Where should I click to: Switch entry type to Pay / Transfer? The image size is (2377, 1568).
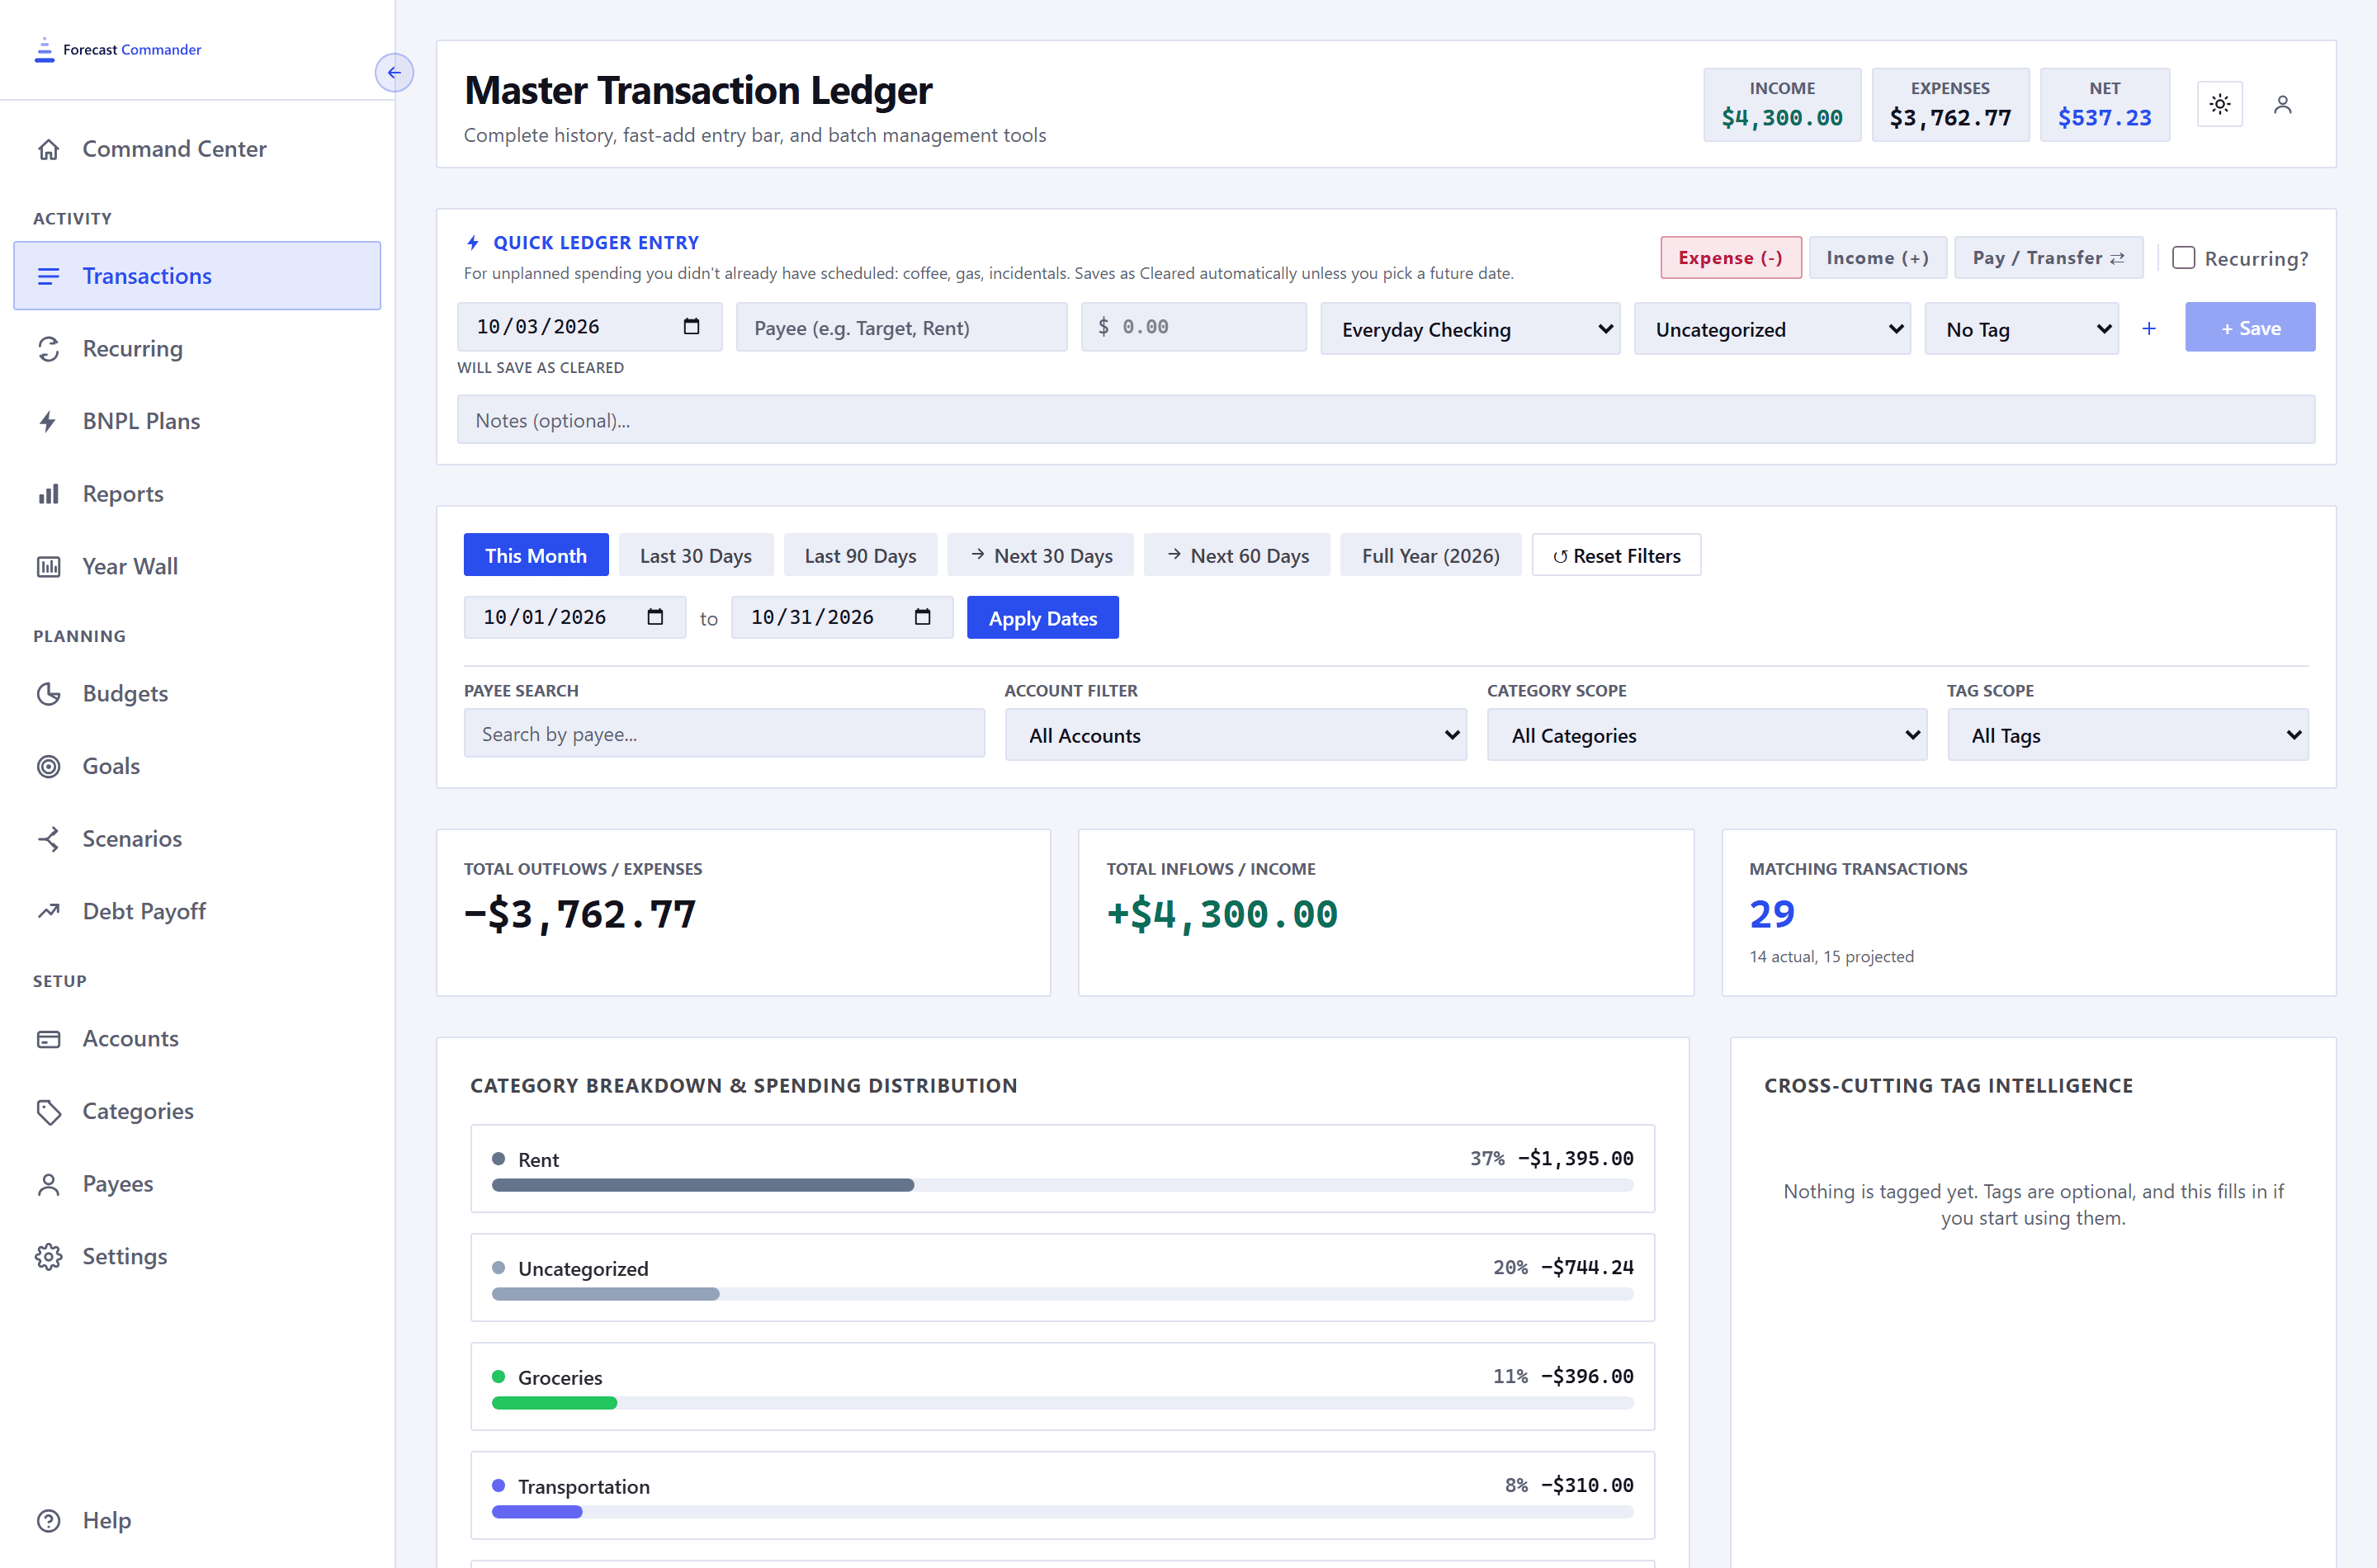(2048, 258)
